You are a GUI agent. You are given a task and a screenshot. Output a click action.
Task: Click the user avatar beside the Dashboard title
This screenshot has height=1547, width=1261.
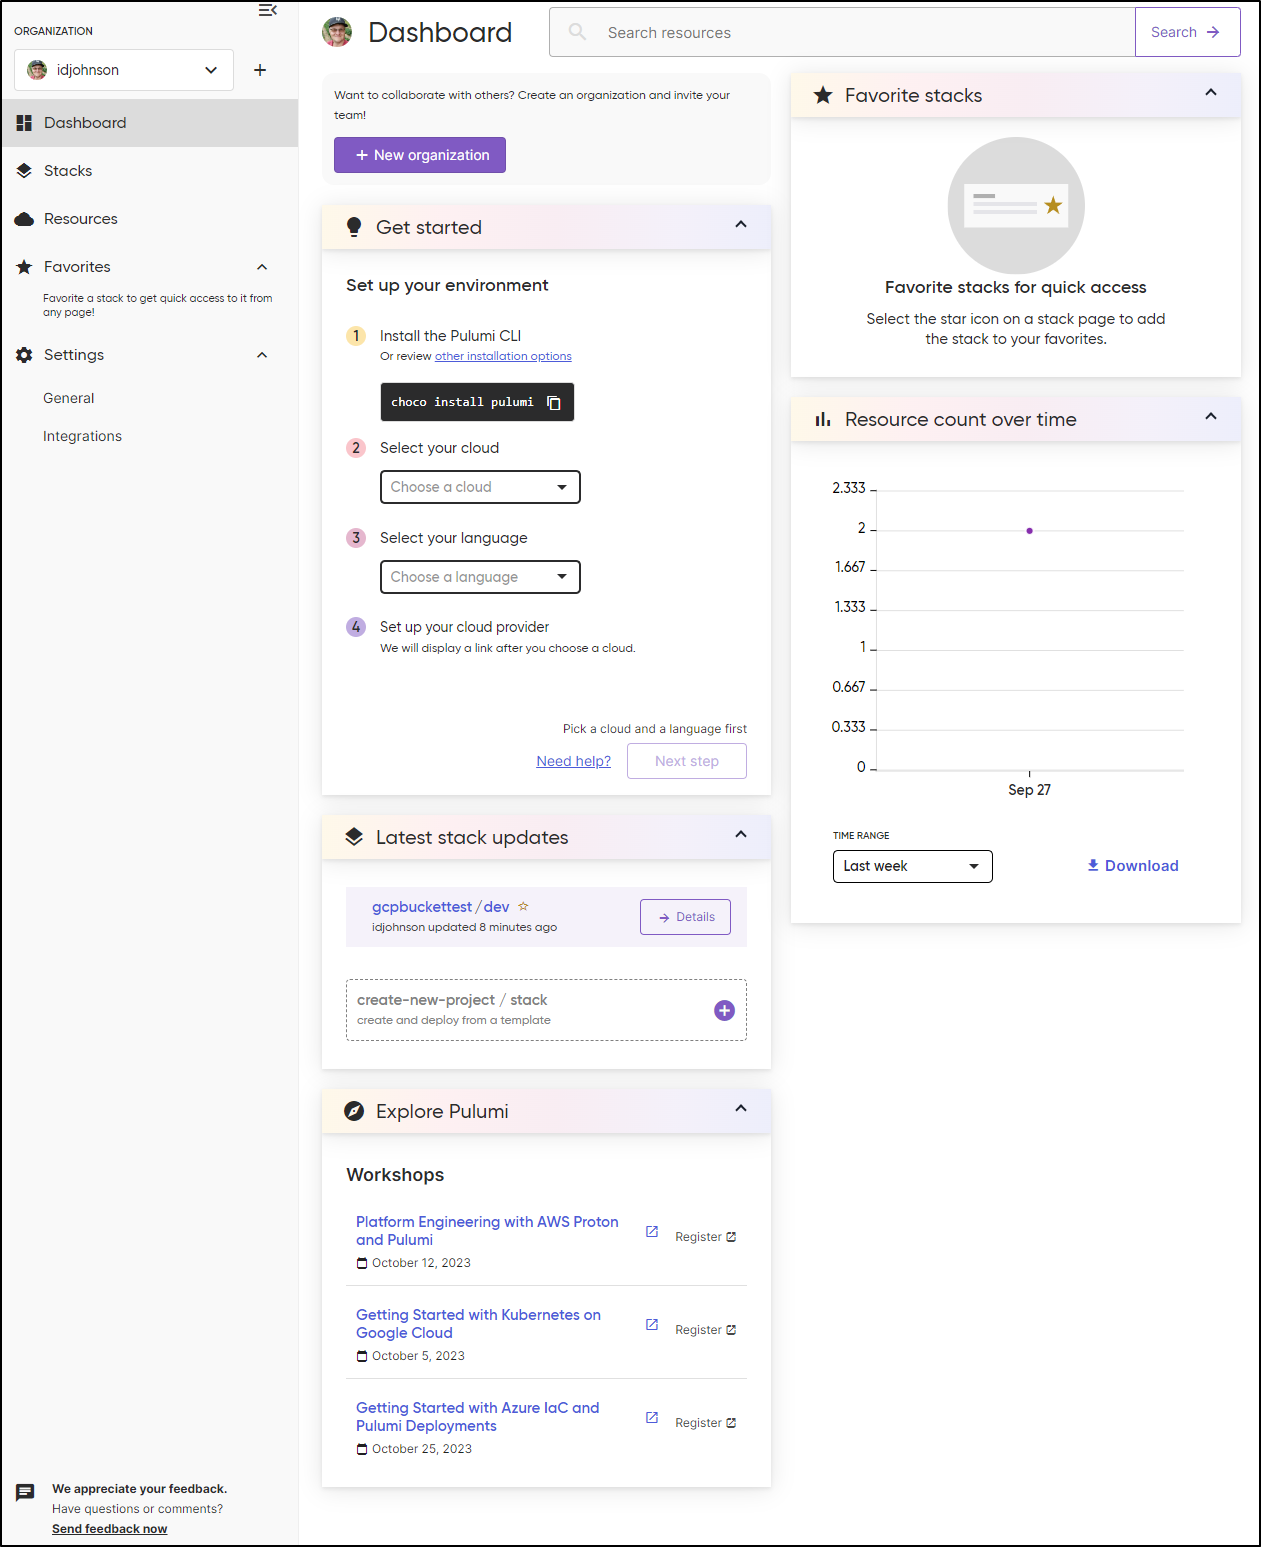tap(337, 32)
